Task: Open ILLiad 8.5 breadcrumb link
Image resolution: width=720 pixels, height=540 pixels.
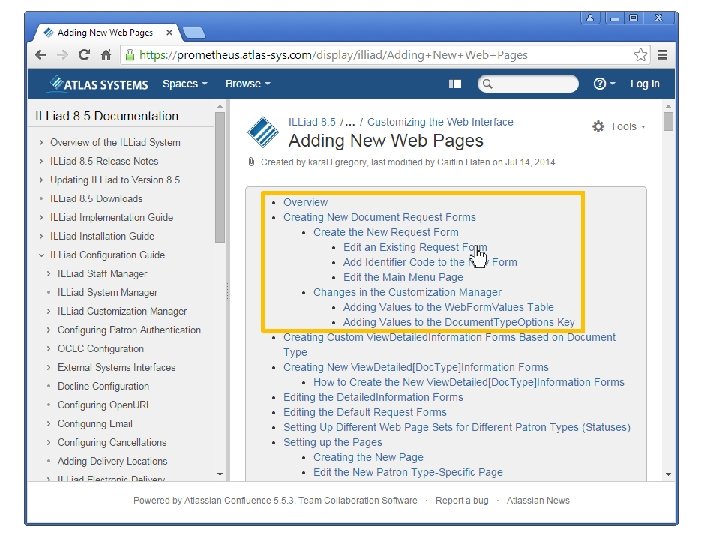Action: 312,122
